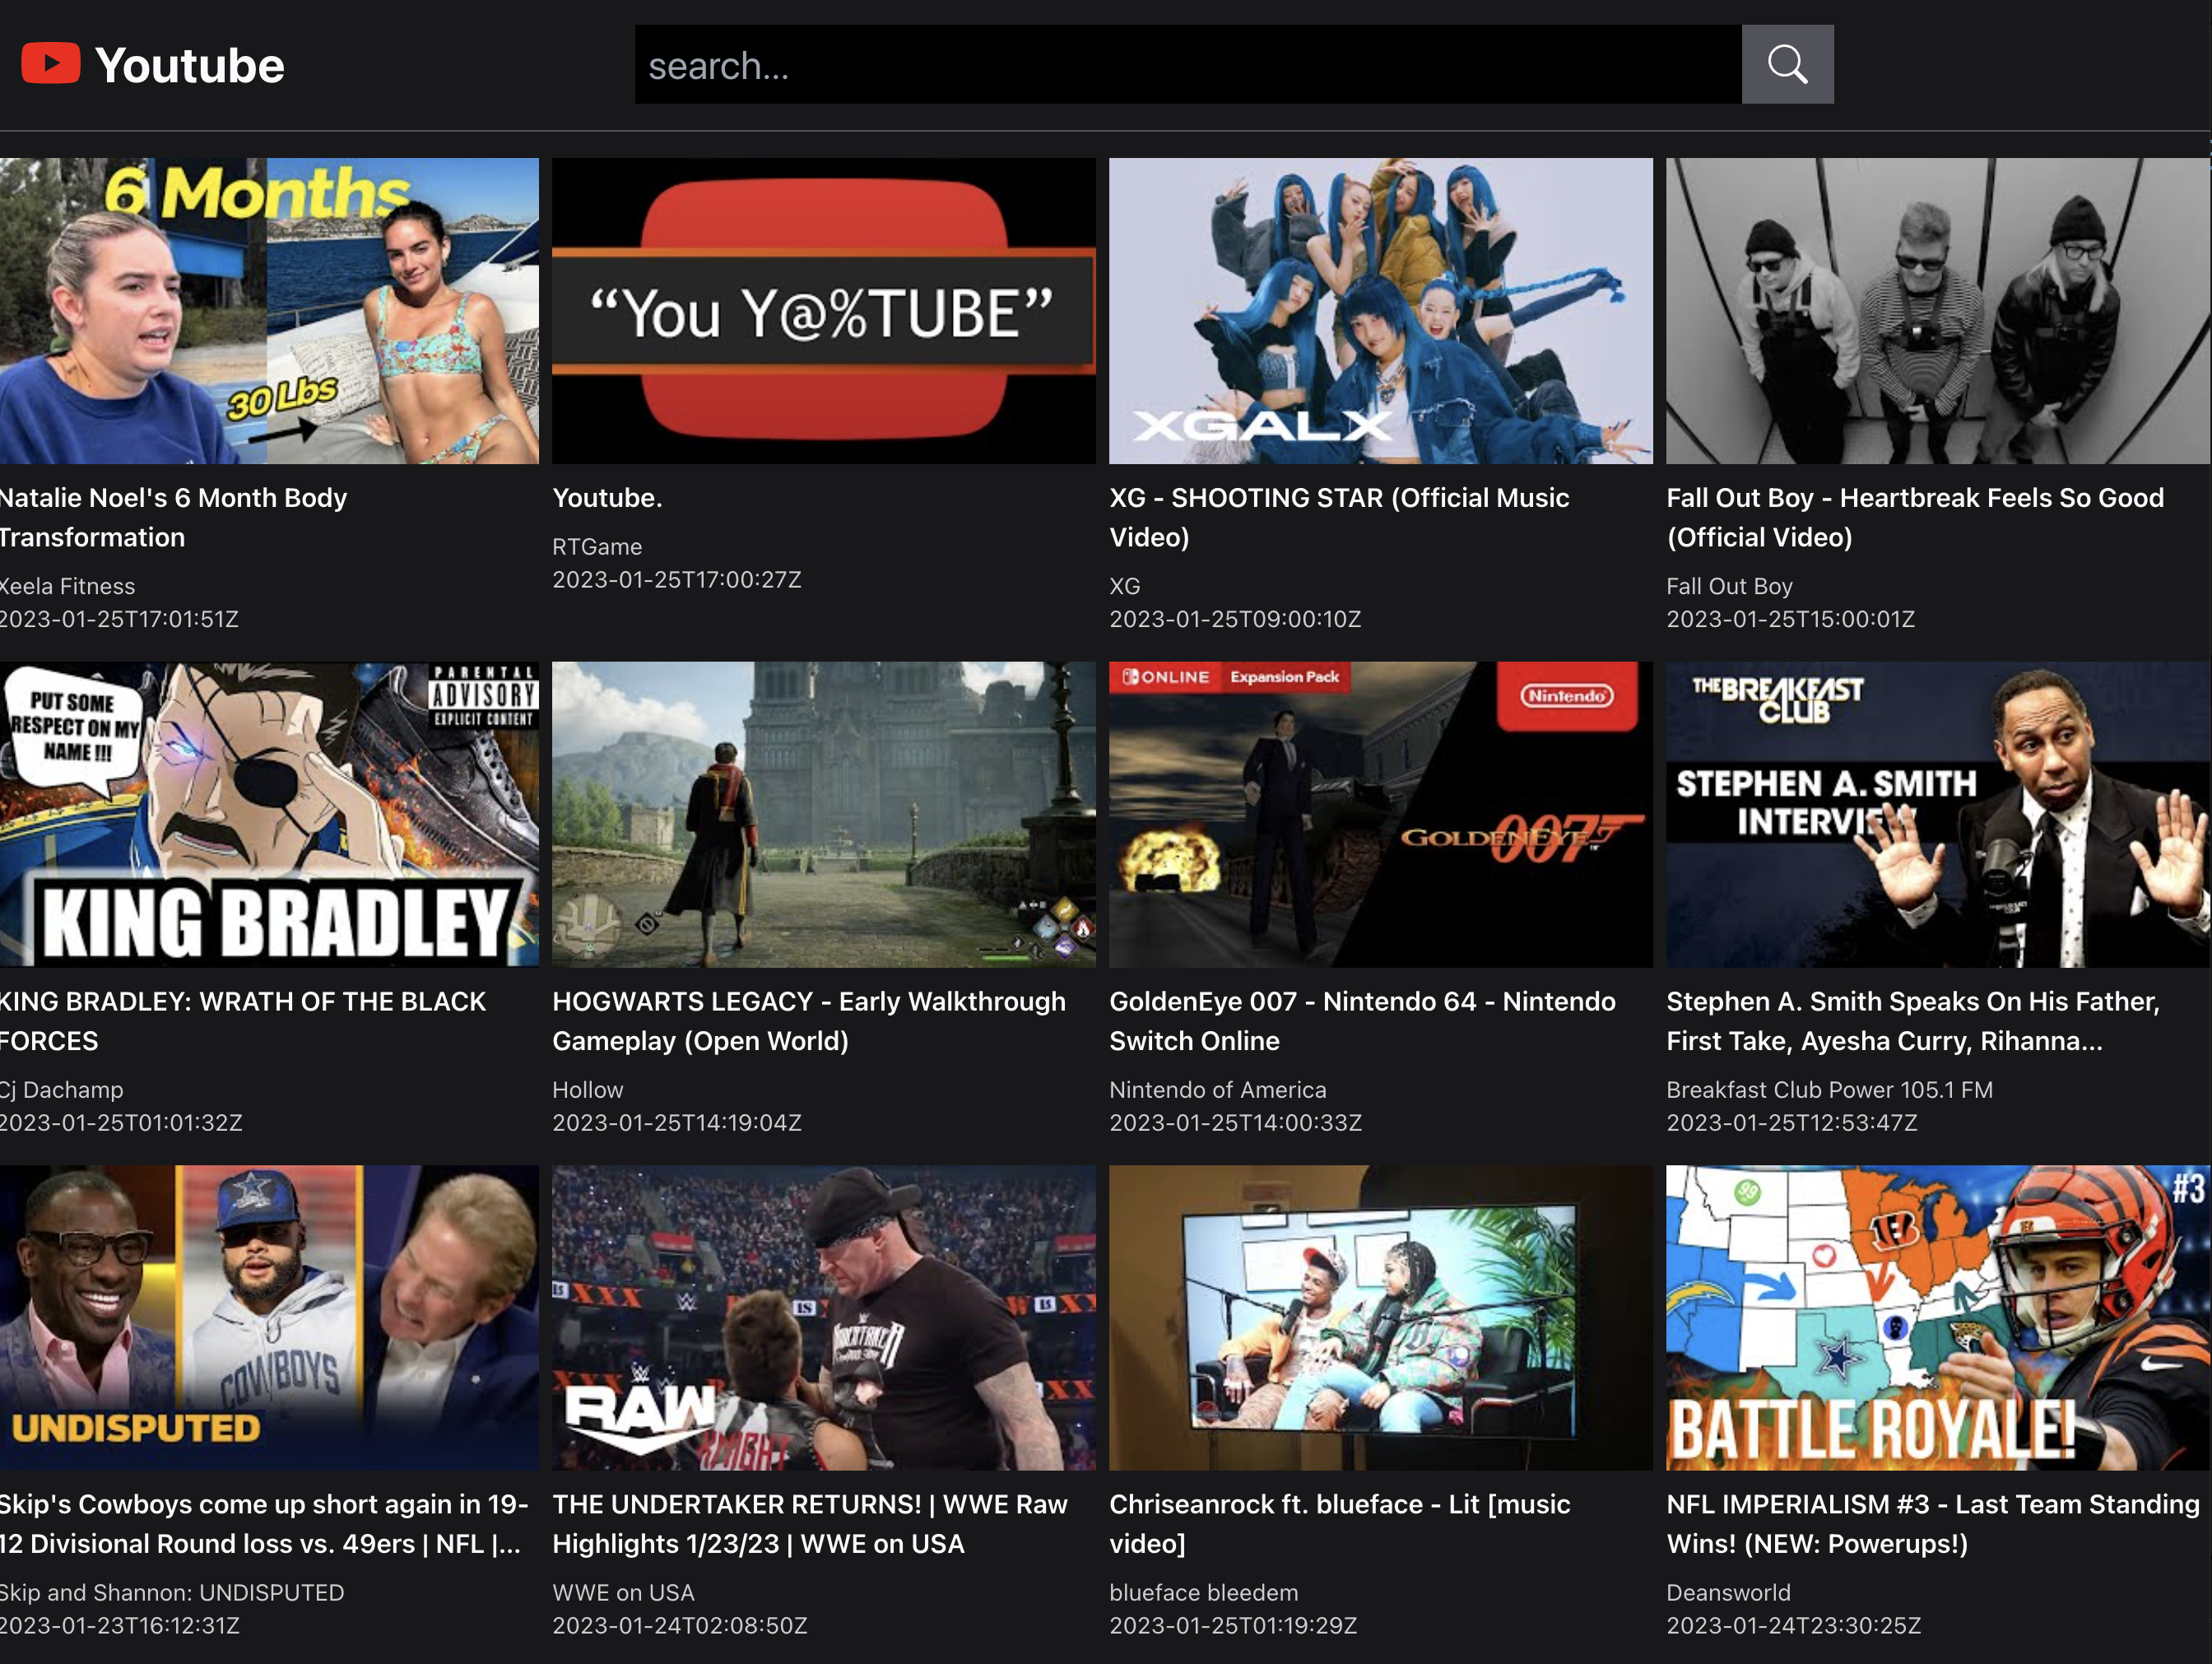This screenshot has width=2212, height=1664.
Task: Open Natalie Noel's 6 Month thumbnail
Action: coord(269,311)
